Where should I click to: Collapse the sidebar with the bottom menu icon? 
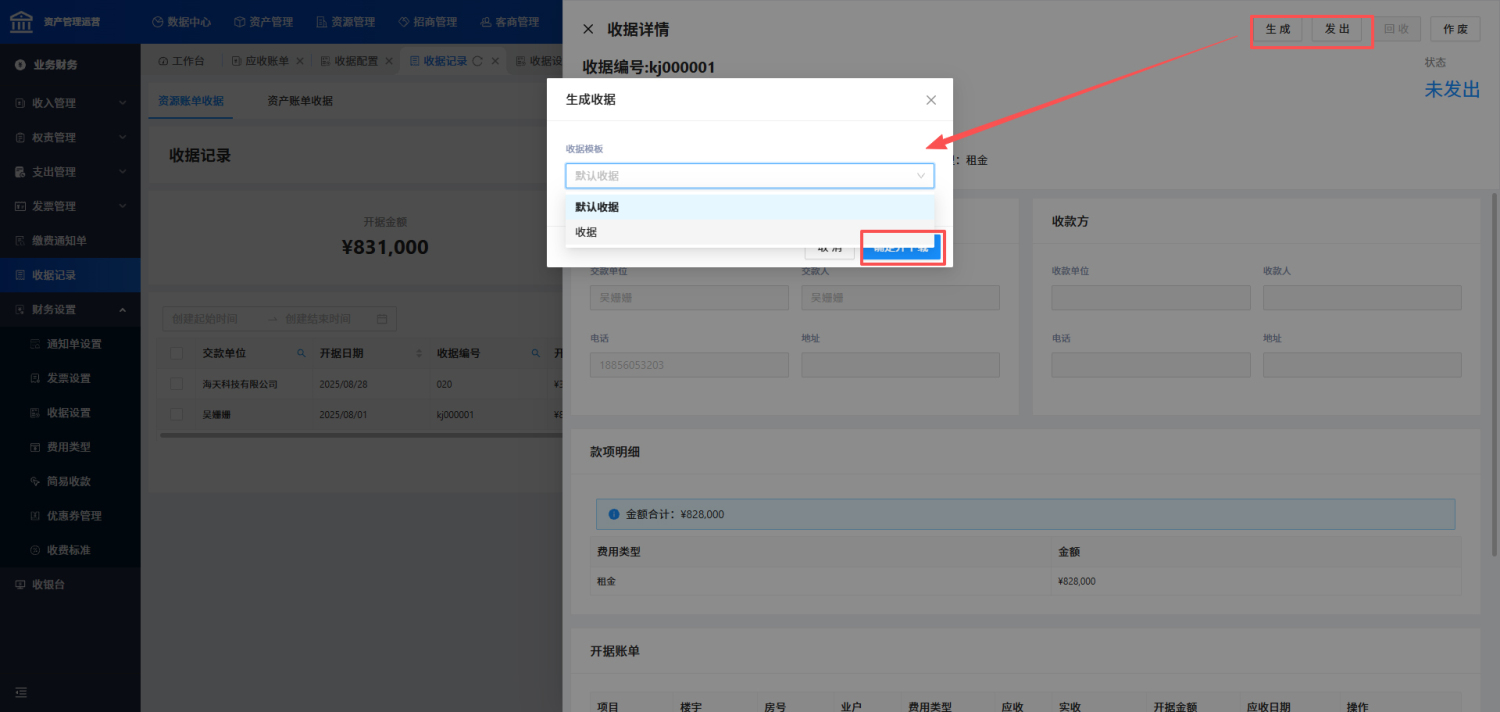21,692
